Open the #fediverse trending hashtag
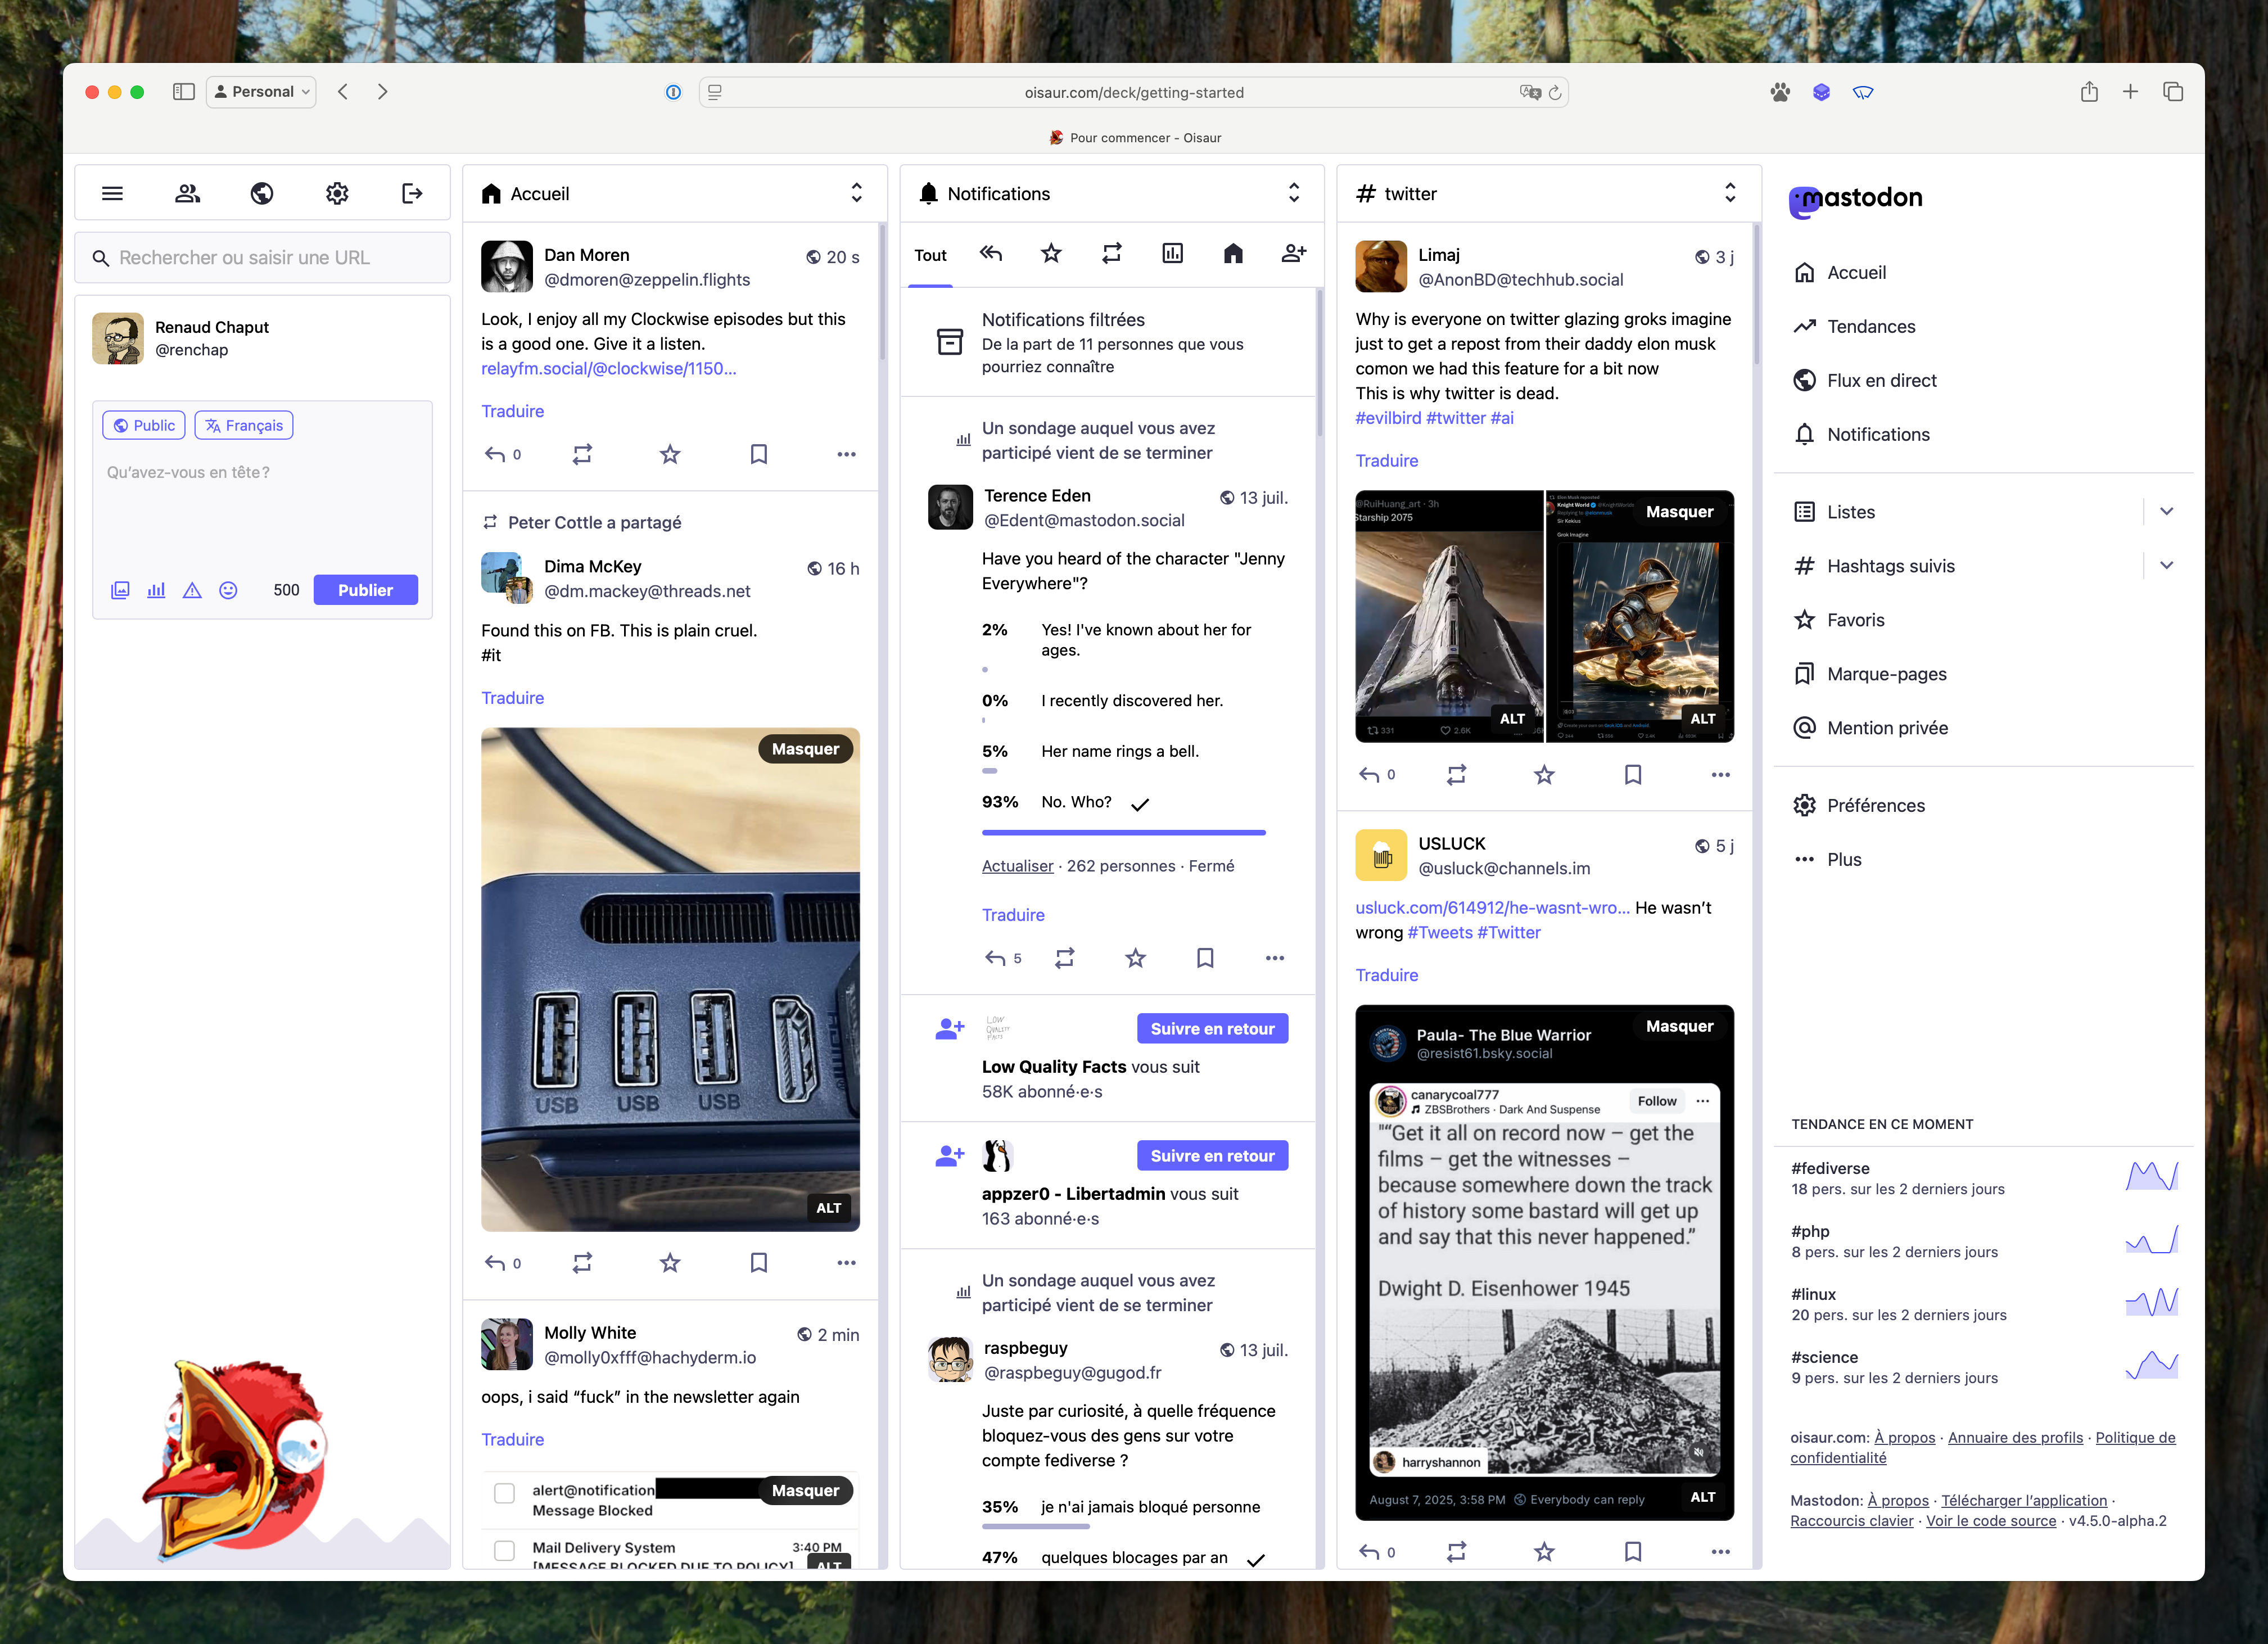 (x=1830, y=1168)
